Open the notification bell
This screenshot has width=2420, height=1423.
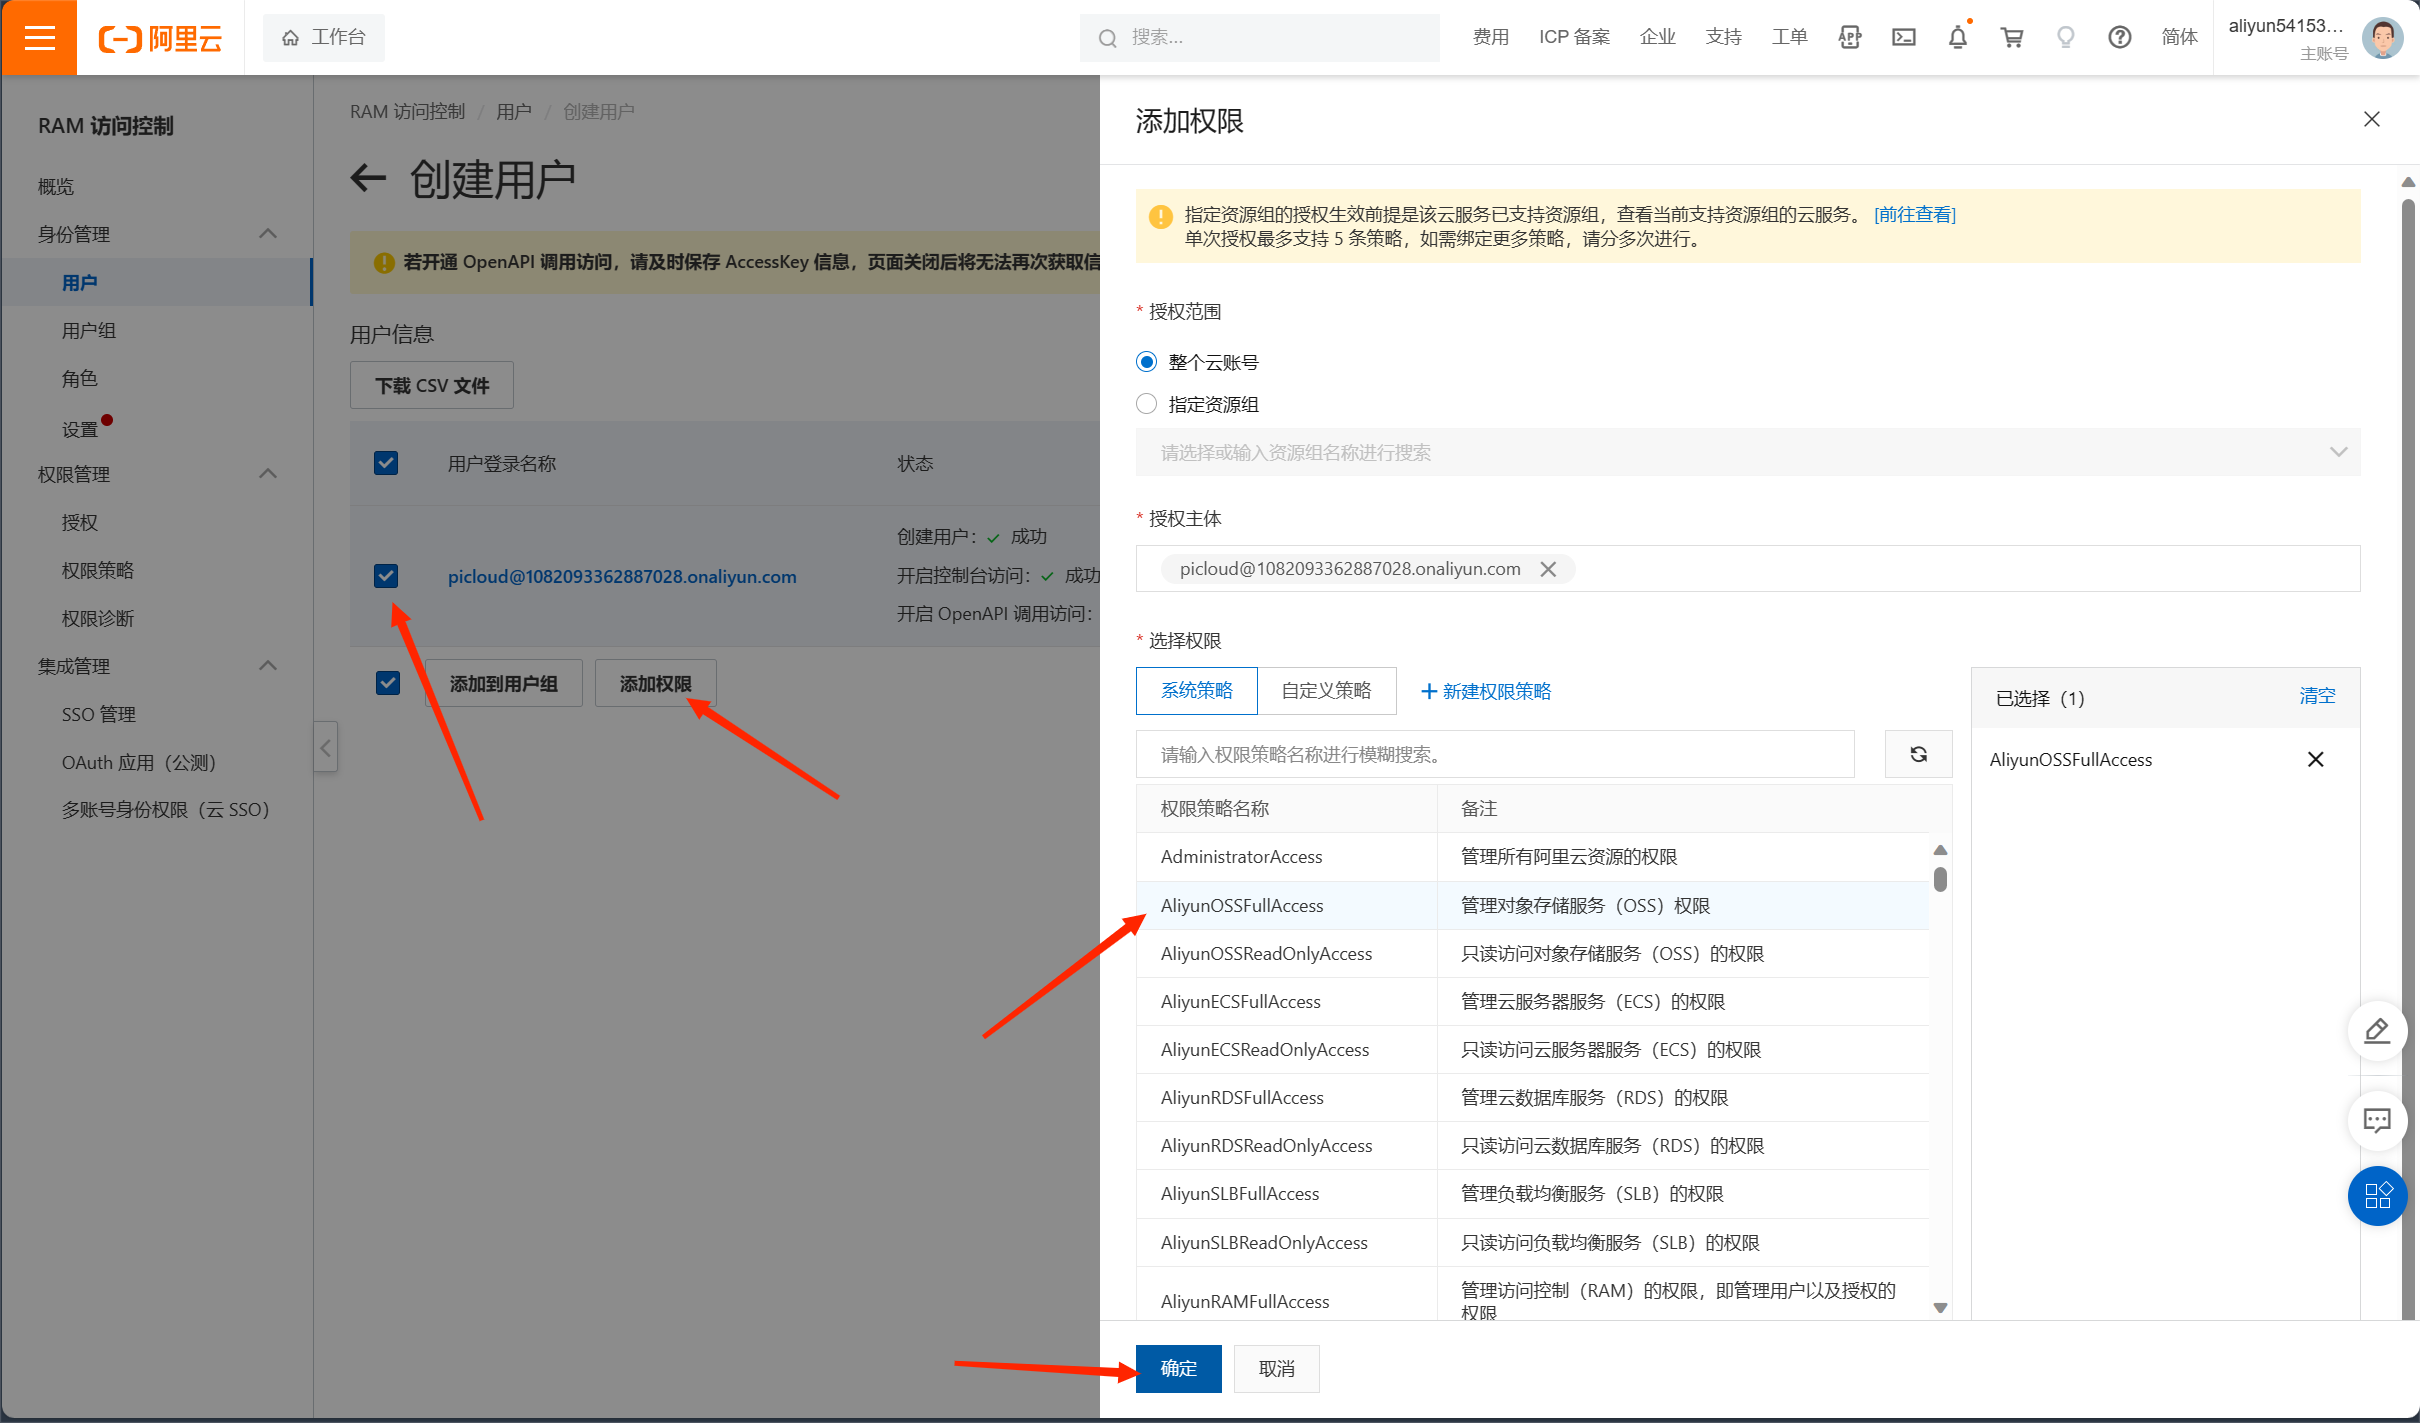1957,38
